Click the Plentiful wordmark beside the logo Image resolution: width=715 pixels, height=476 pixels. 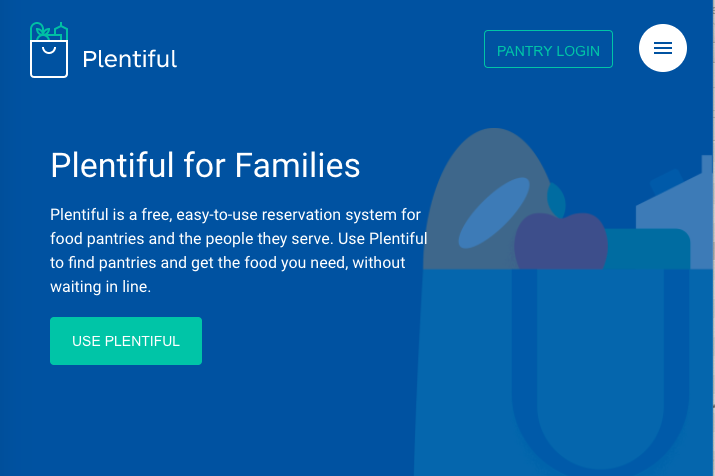[130, 59]
